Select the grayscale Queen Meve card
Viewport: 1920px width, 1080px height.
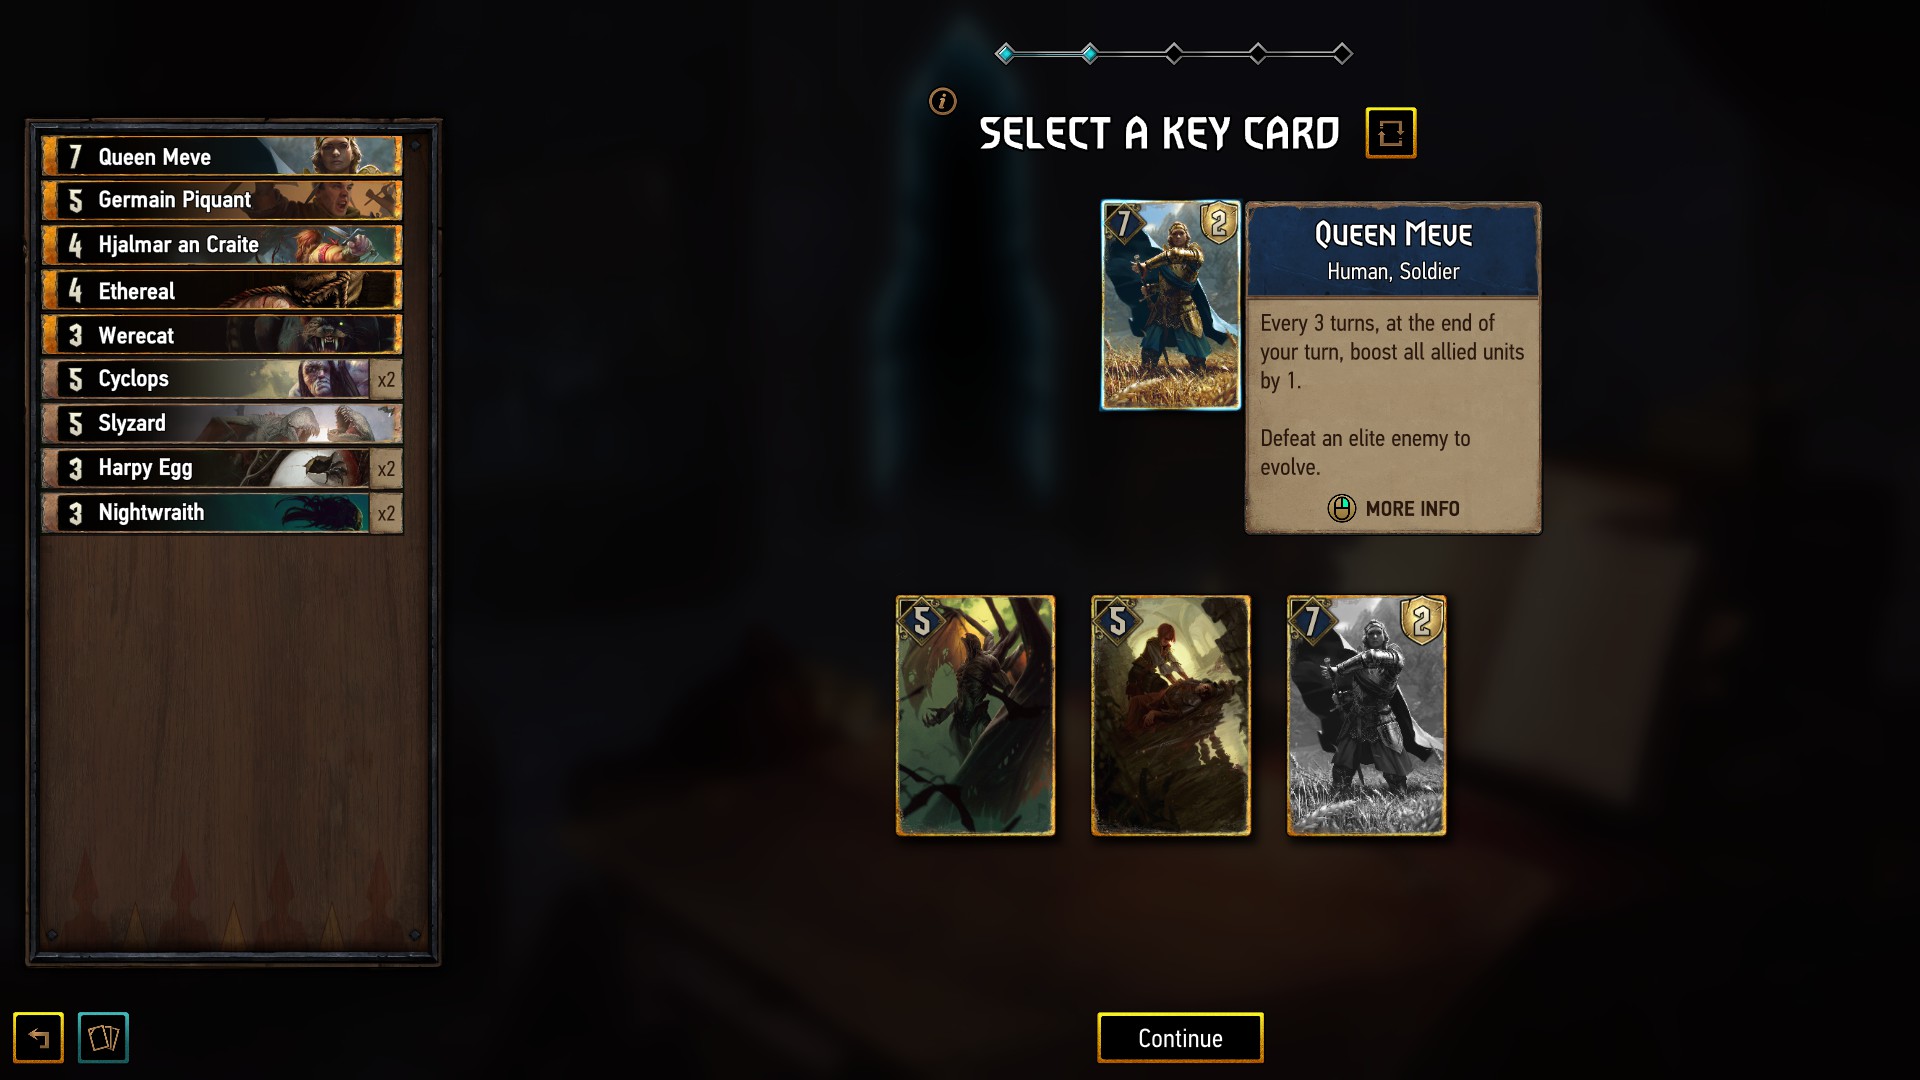1366,716
